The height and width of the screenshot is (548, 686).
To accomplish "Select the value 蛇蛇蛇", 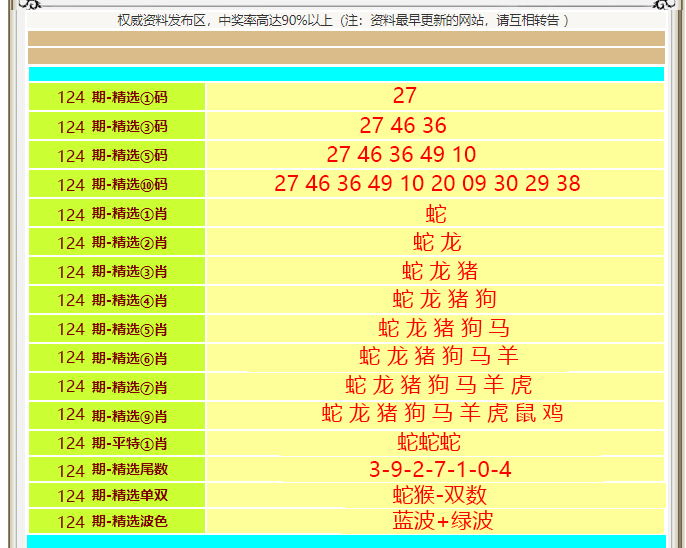I will [x=429, y=442].
